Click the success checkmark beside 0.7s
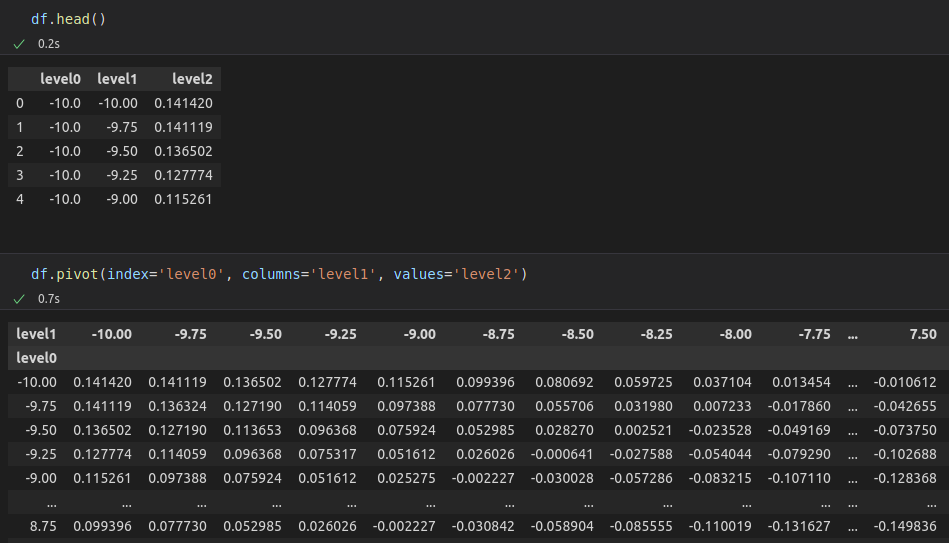 (x=19, y=298)
